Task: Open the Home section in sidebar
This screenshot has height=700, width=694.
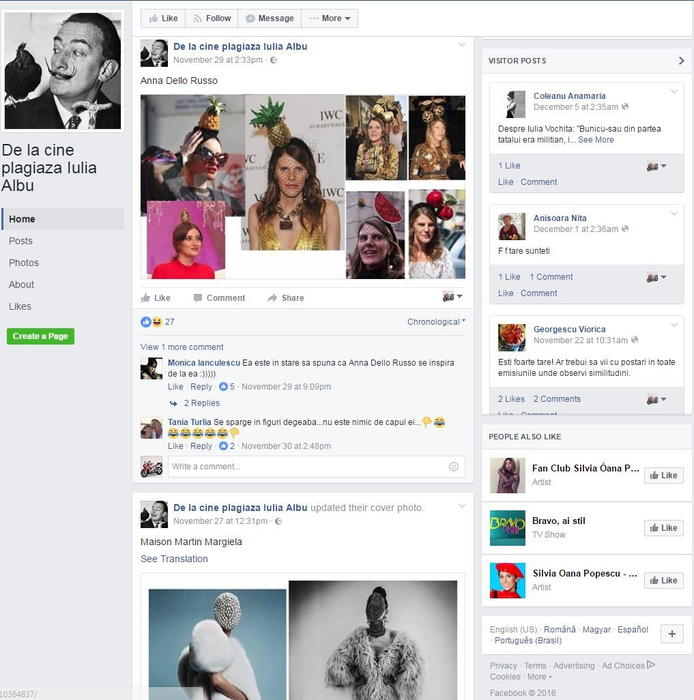Action: (x=63, y=219)
